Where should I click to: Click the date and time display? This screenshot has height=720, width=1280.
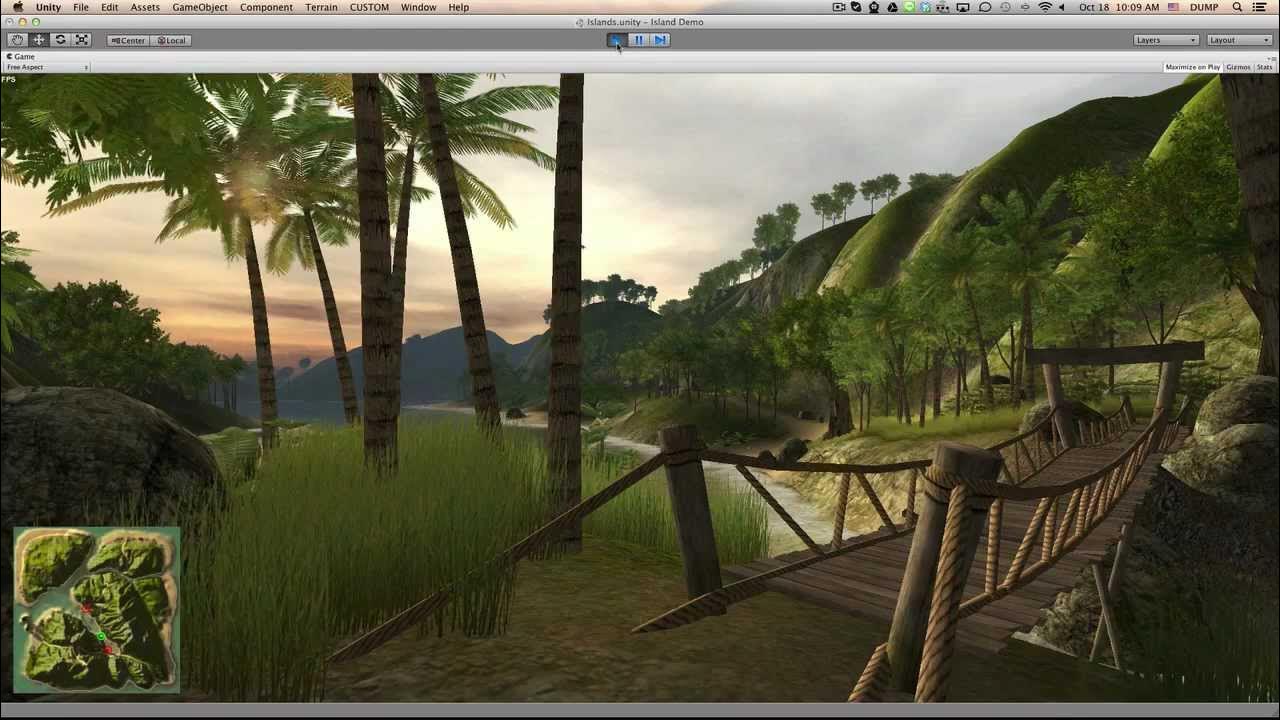1118,7
